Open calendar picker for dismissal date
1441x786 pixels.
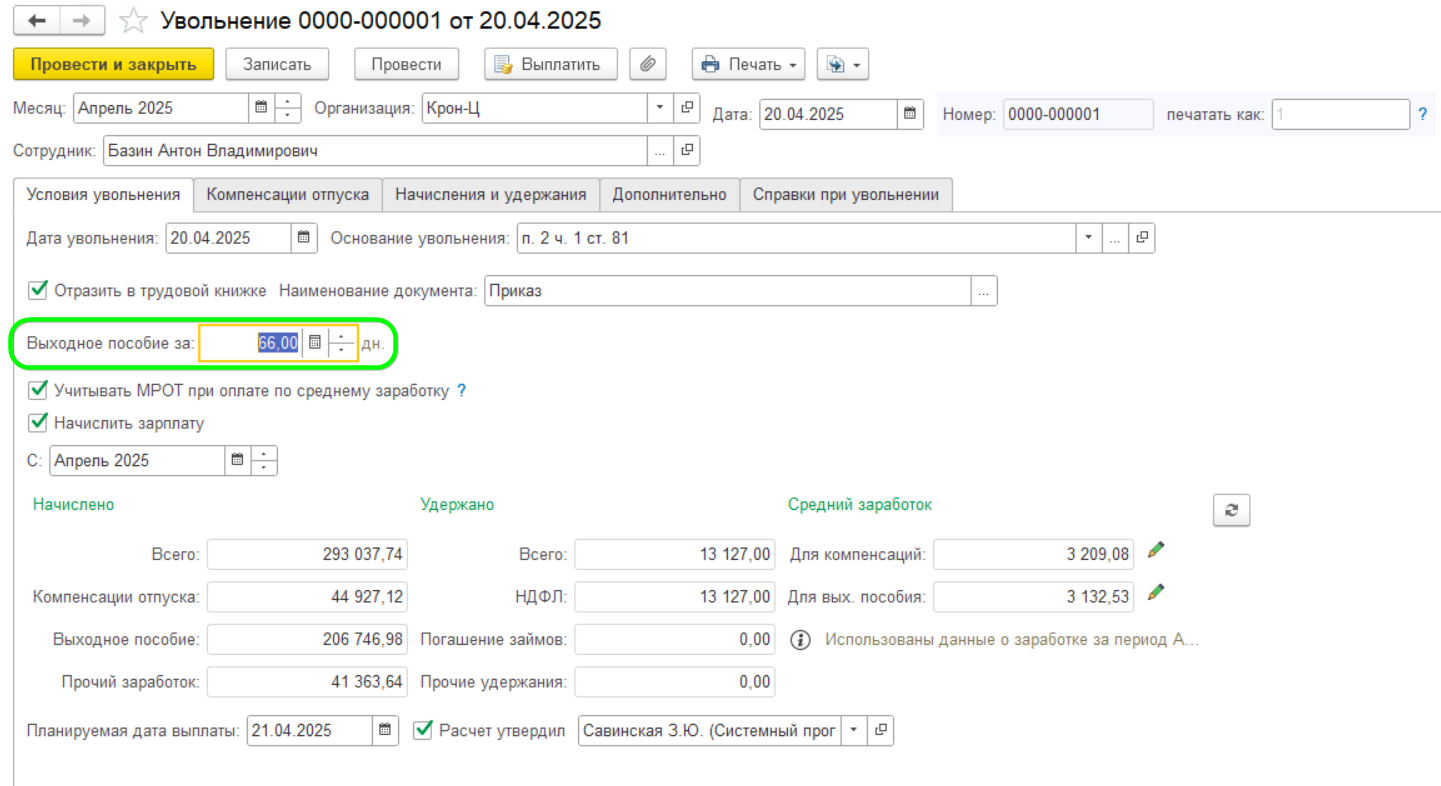[304, 238]
